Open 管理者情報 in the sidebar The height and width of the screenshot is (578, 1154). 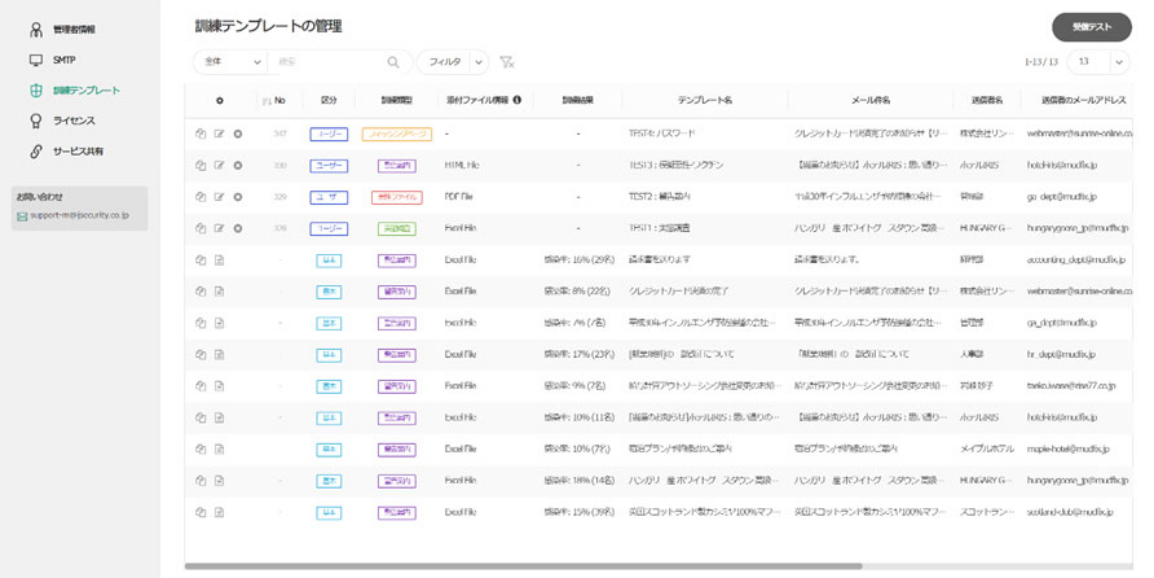click(75, 30)
